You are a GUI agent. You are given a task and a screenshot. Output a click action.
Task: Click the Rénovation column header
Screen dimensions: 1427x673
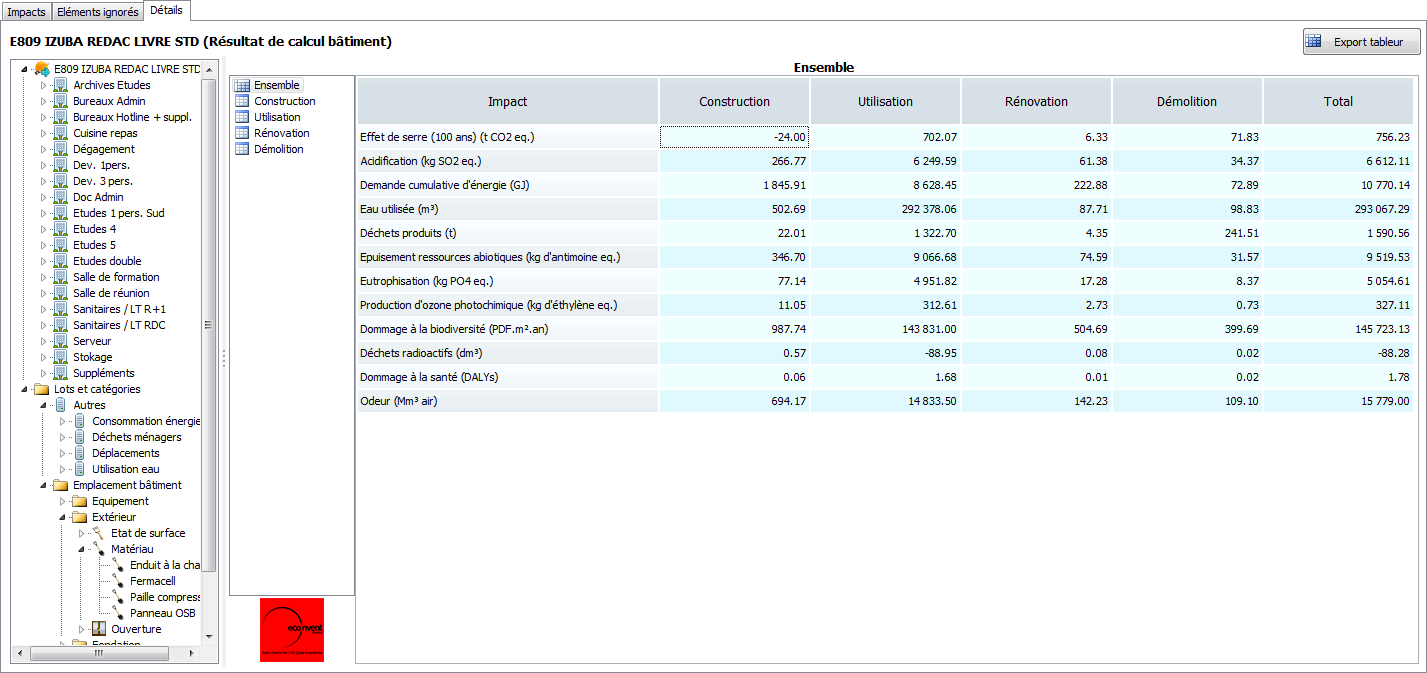point(1036,101)
